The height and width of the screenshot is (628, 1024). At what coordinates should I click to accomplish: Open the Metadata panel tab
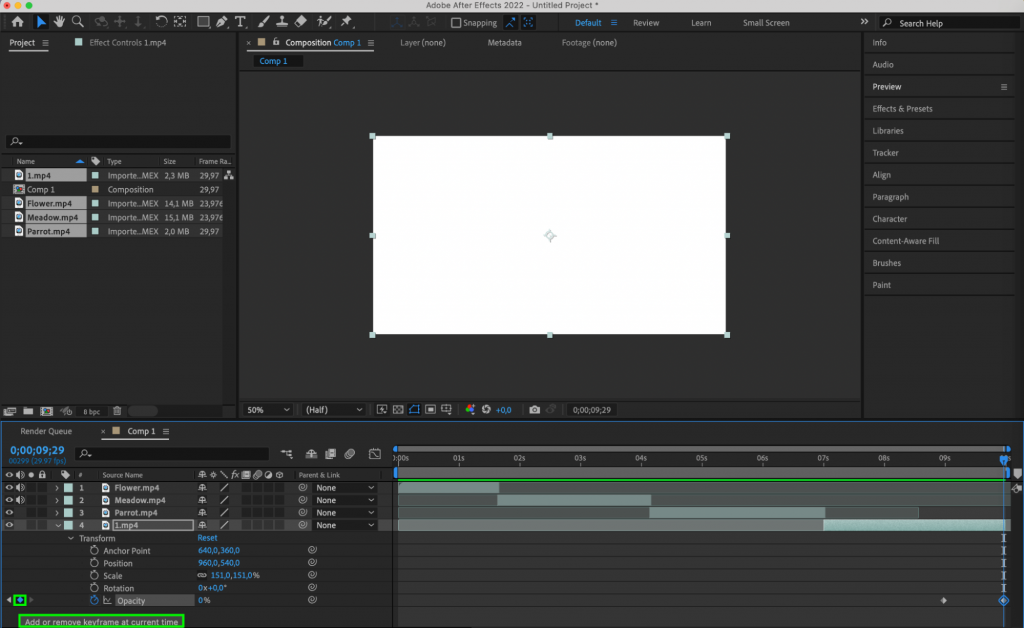coord(504,43)
